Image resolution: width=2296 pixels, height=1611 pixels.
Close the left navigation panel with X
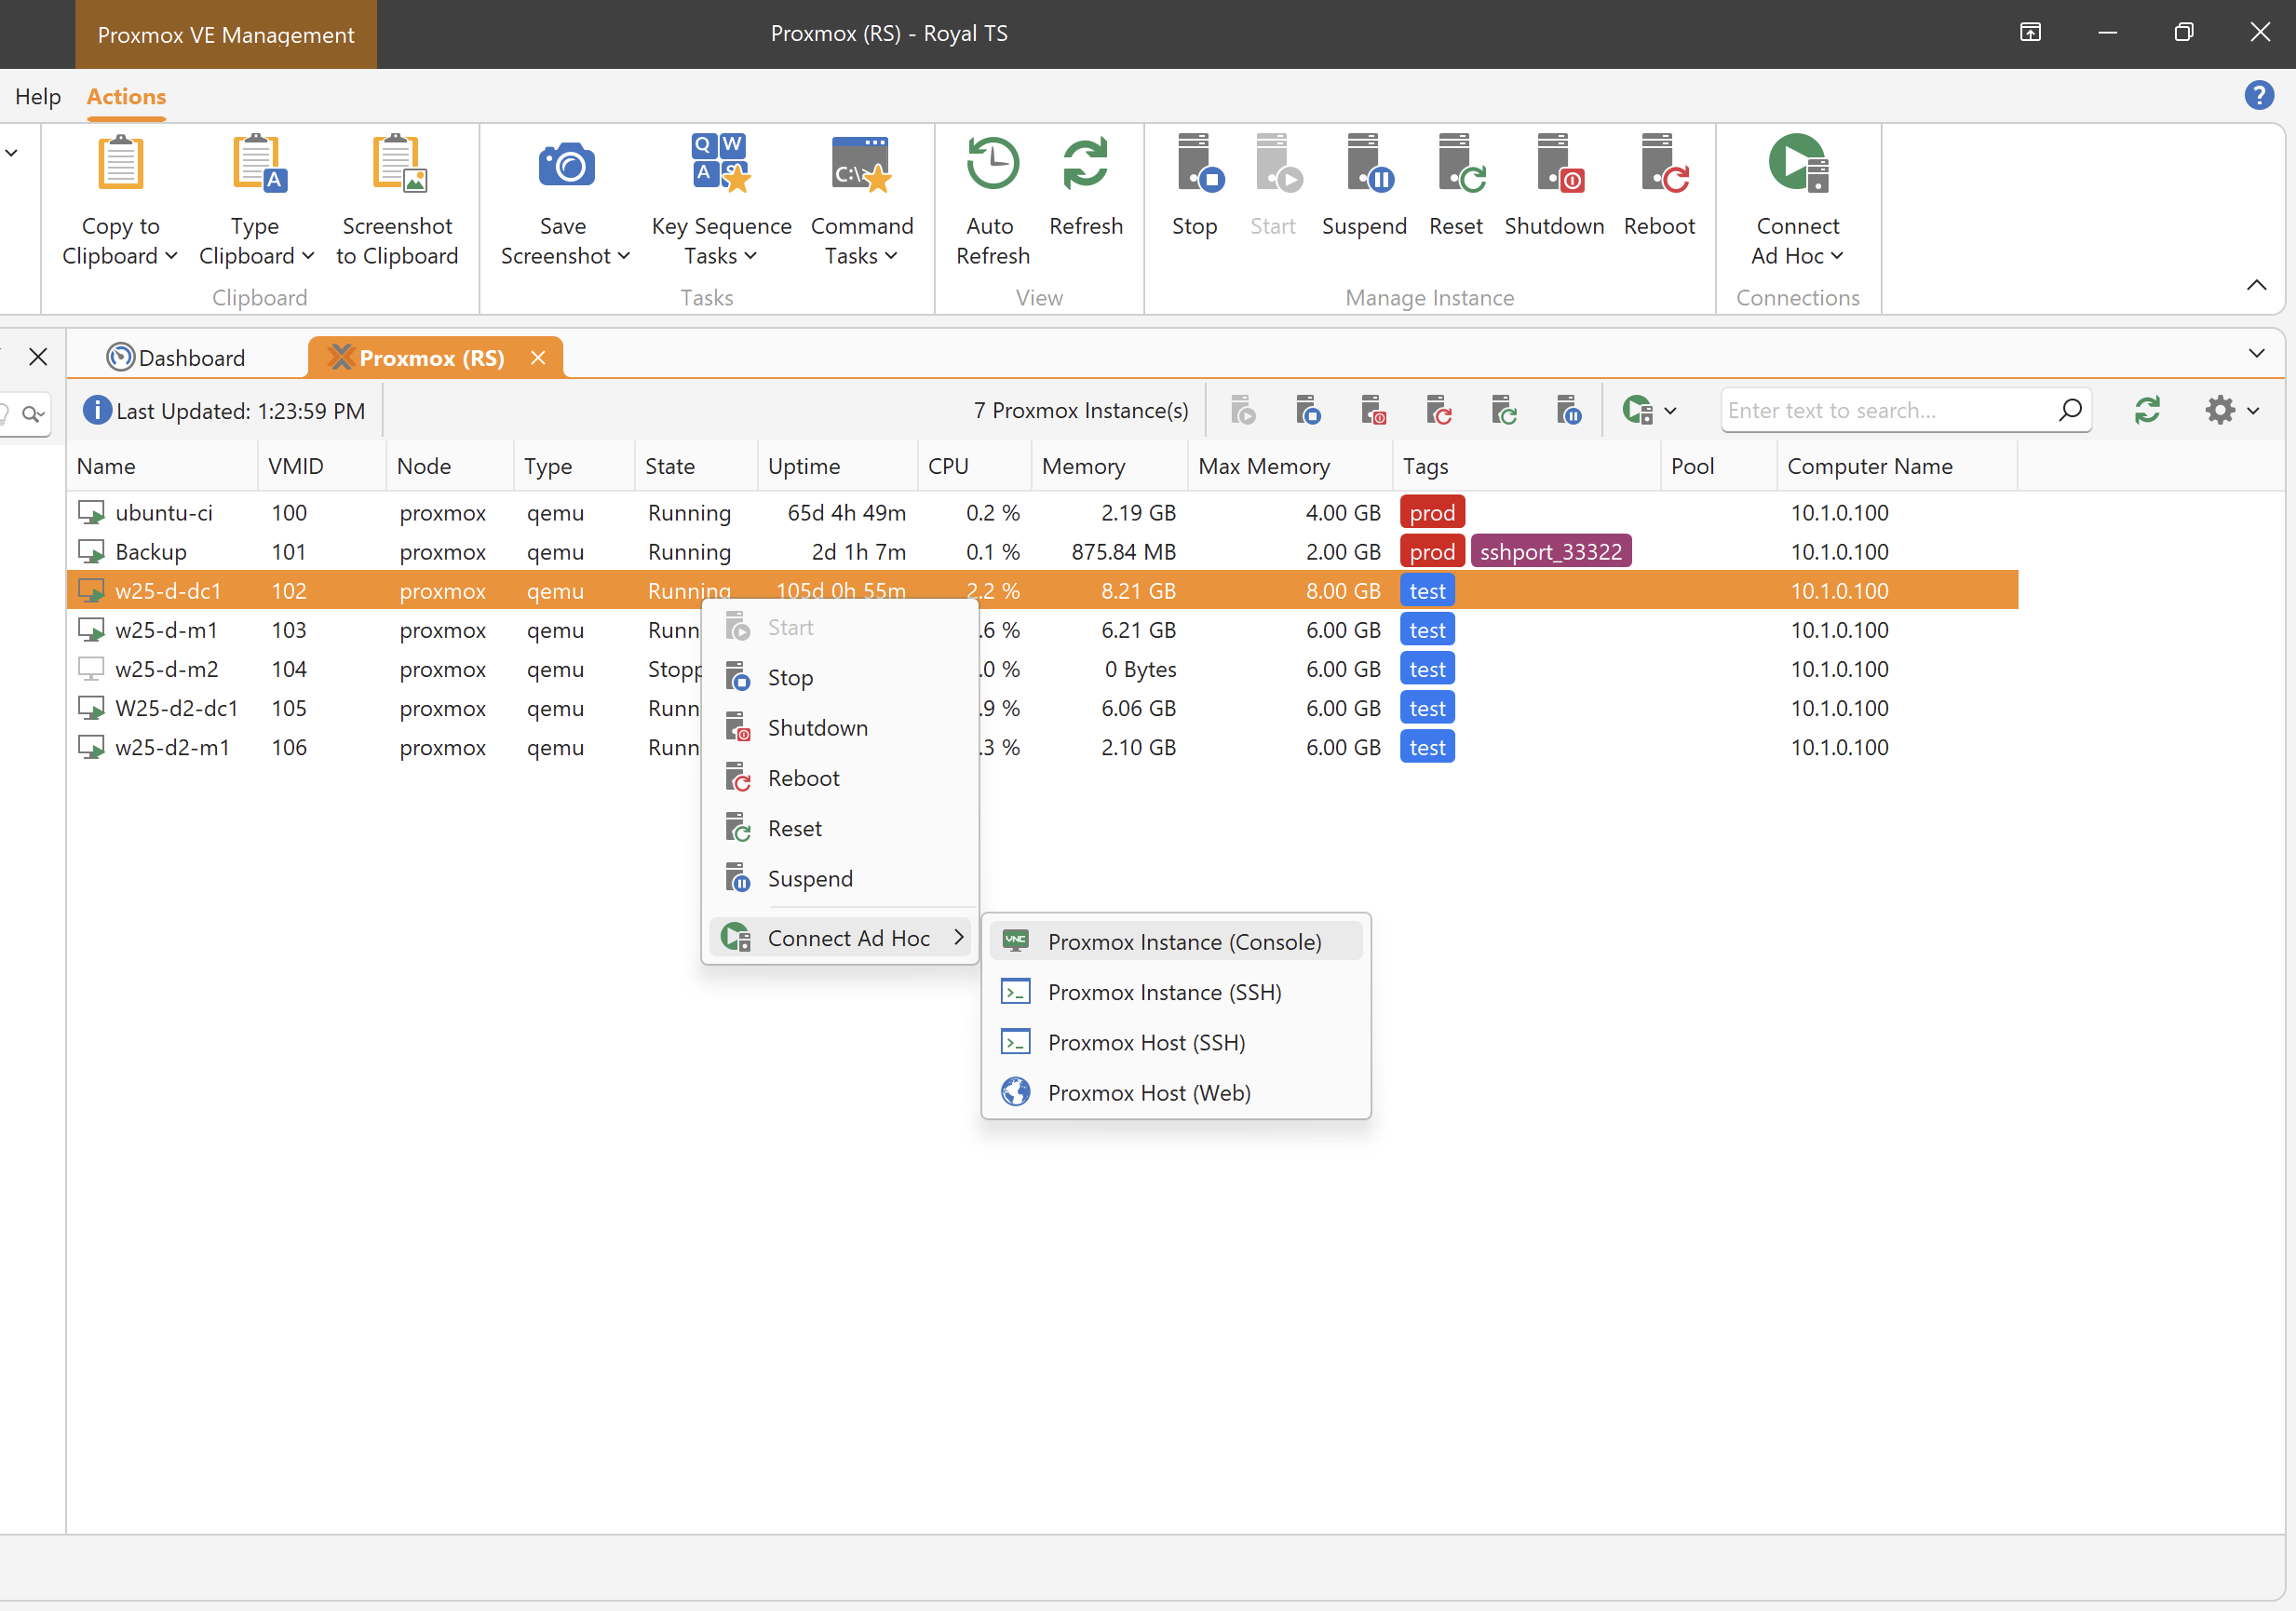tap(38, 356)
